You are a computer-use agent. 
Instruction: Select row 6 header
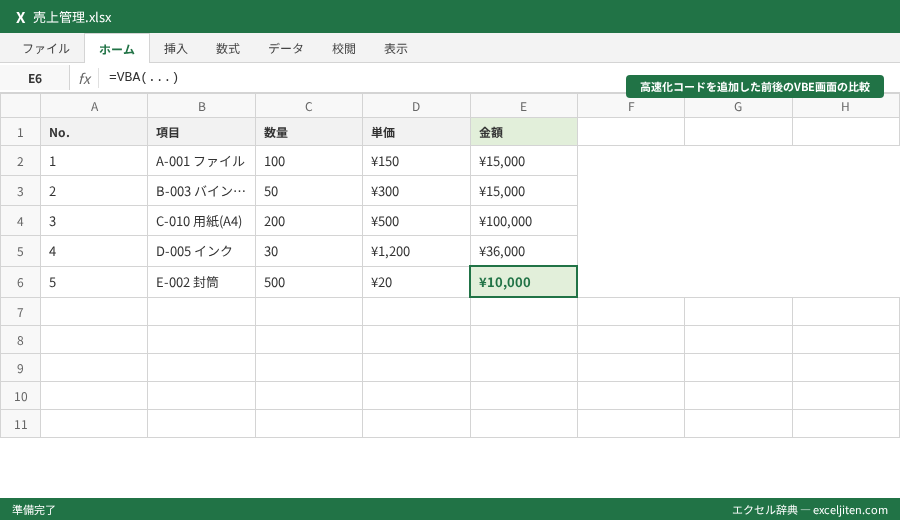click(x=20, y=282)
